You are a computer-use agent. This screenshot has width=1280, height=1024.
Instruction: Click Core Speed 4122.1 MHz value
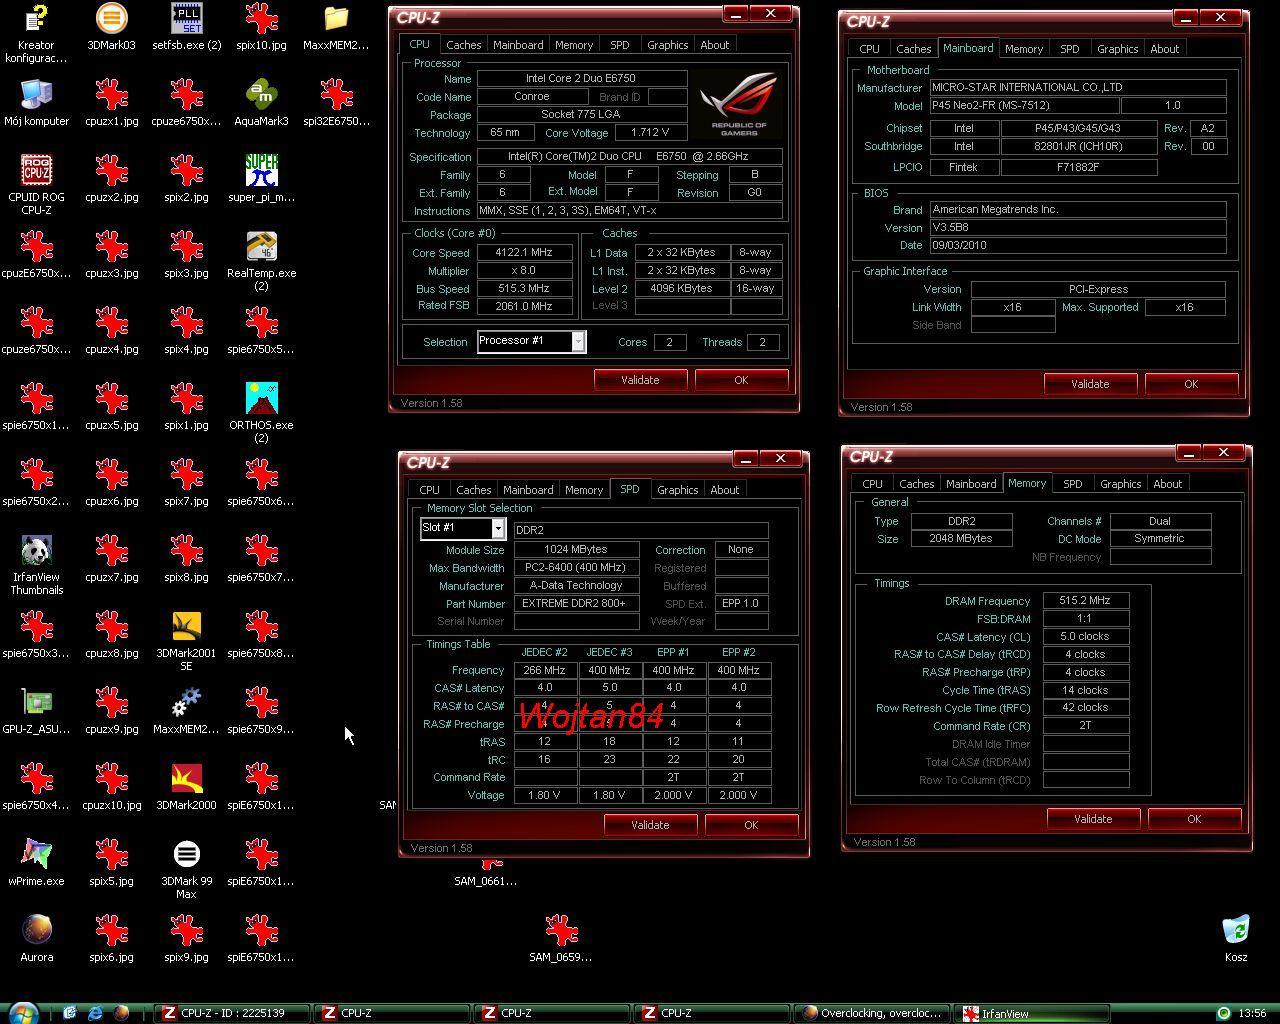click(524, 253)
